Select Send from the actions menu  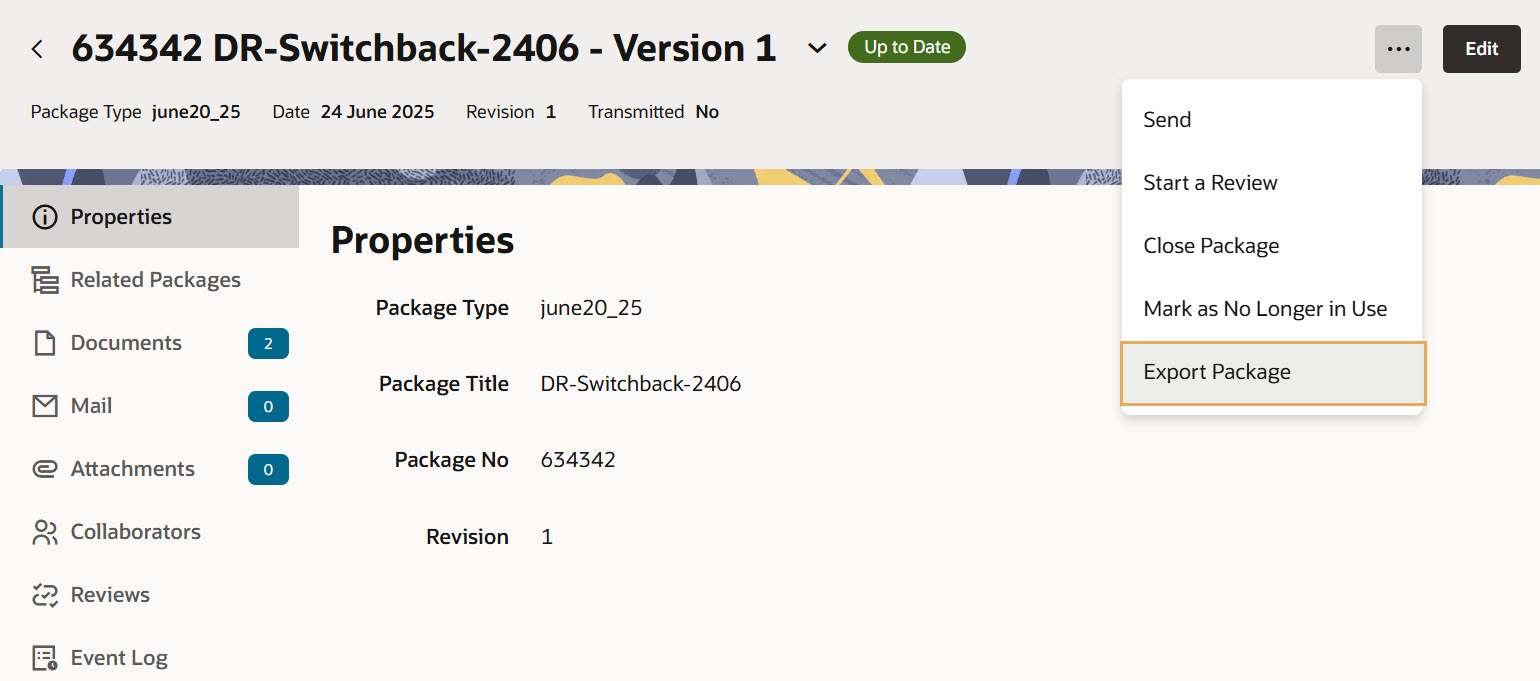point(1167,120)
